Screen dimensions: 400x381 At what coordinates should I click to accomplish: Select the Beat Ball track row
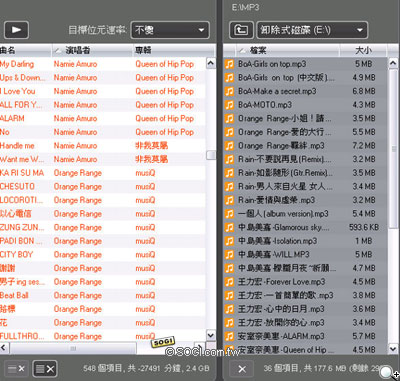tap(103, 295)
